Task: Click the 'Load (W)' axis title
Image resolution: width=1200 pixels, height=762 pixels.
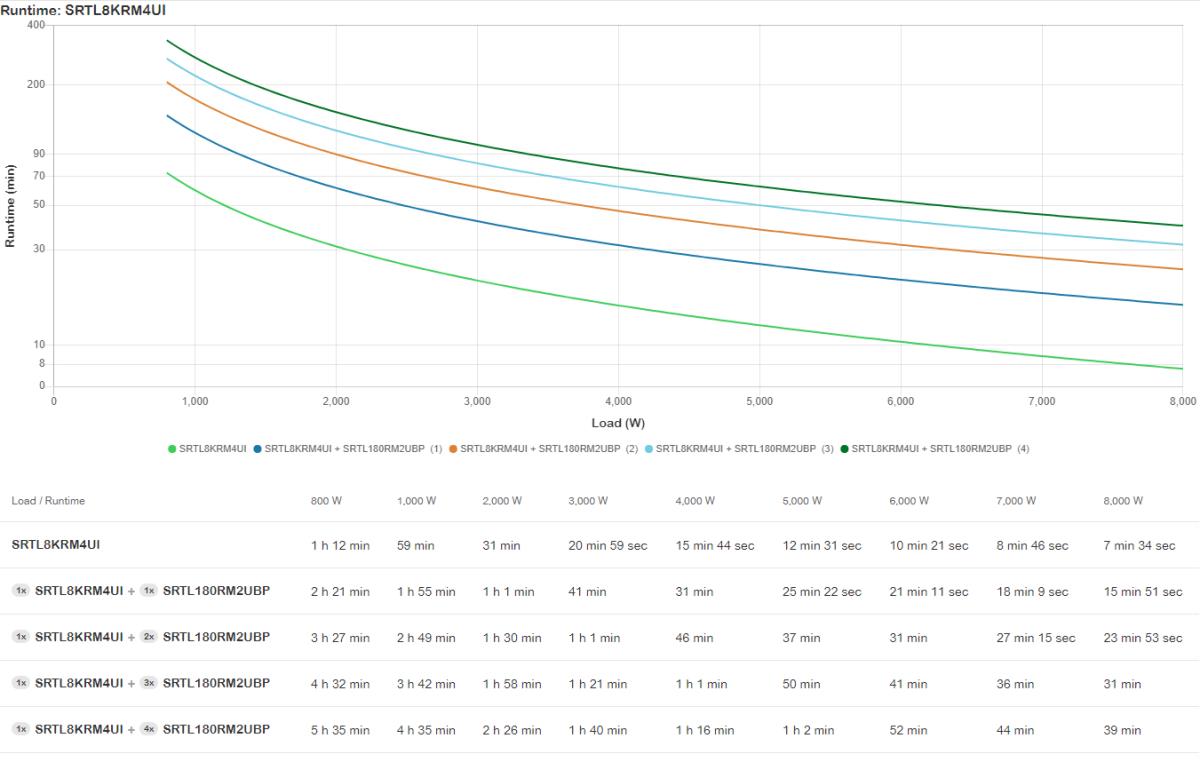Action: click(618, 423)
